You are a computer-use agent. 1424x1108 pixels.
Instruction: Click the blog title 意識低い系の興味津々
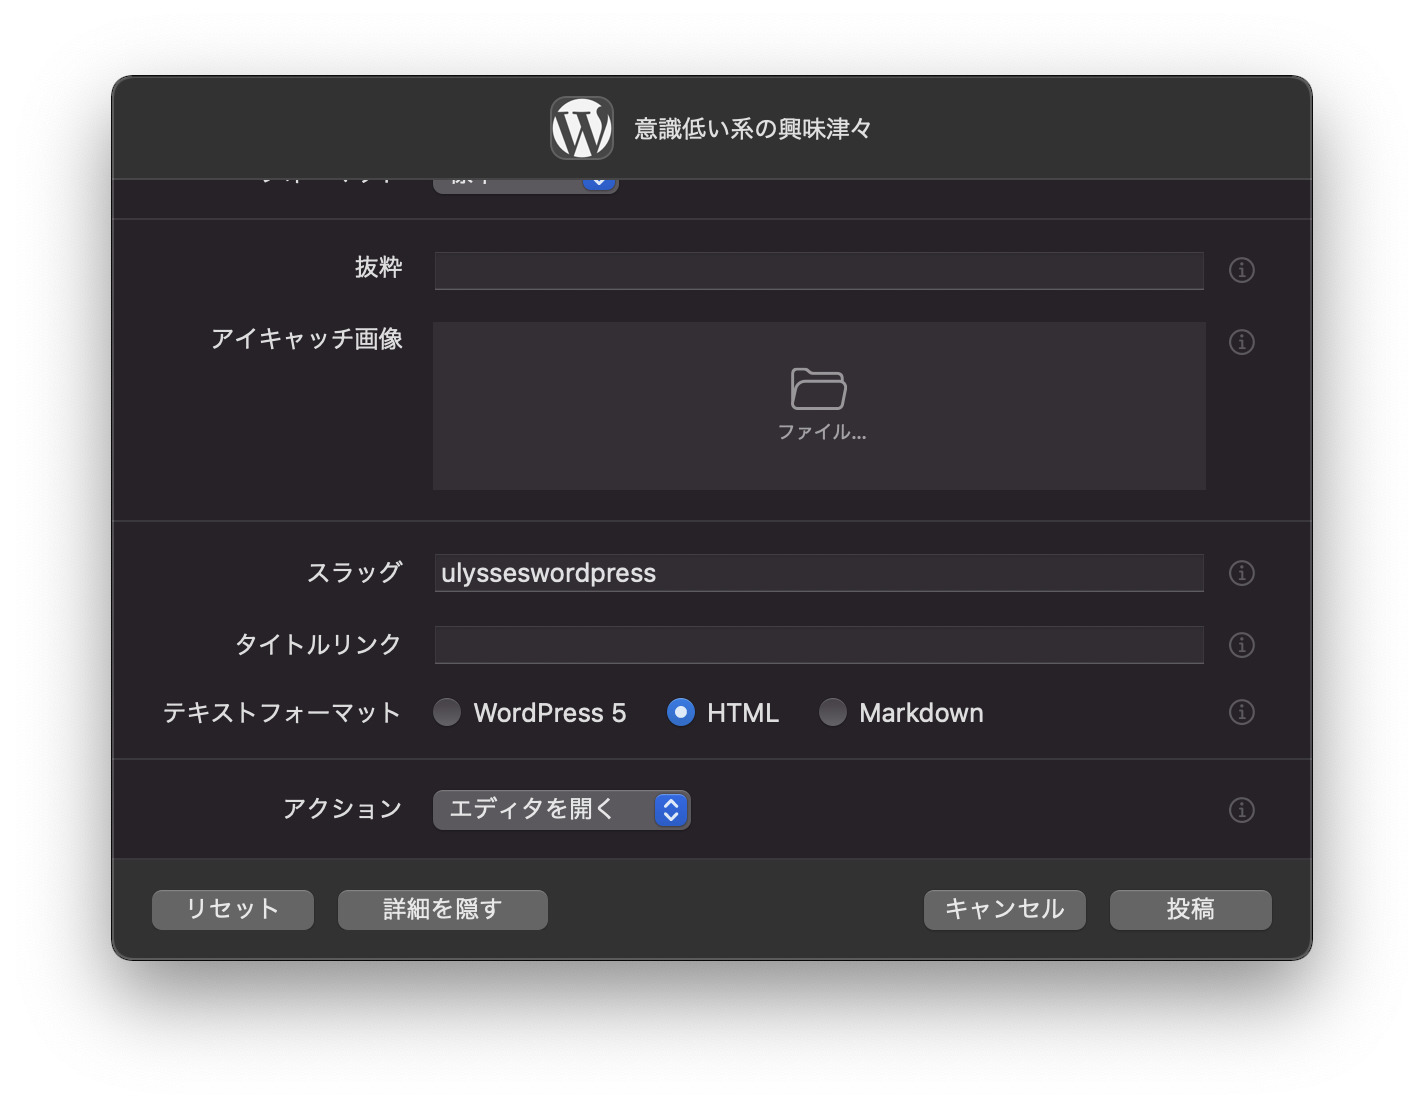click(753, 129)
